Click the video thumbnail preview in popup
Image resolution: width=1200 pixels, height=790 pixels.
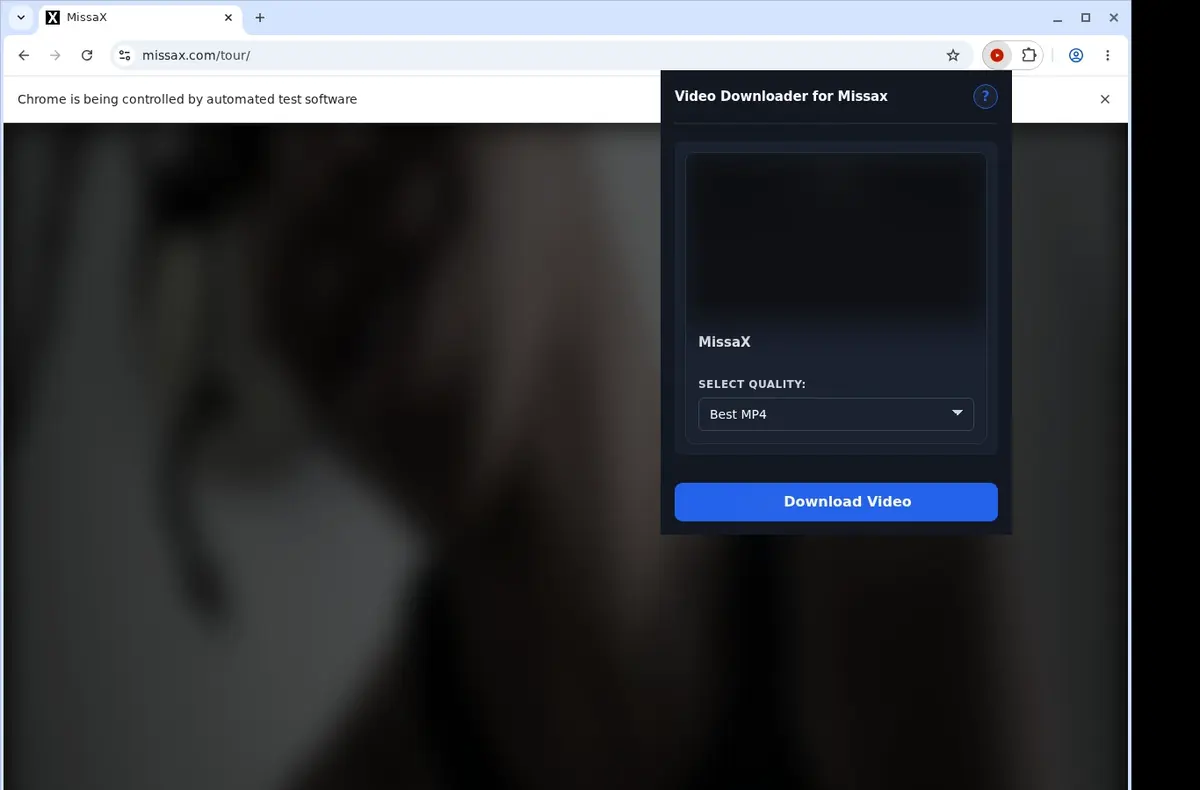point(836,239)
